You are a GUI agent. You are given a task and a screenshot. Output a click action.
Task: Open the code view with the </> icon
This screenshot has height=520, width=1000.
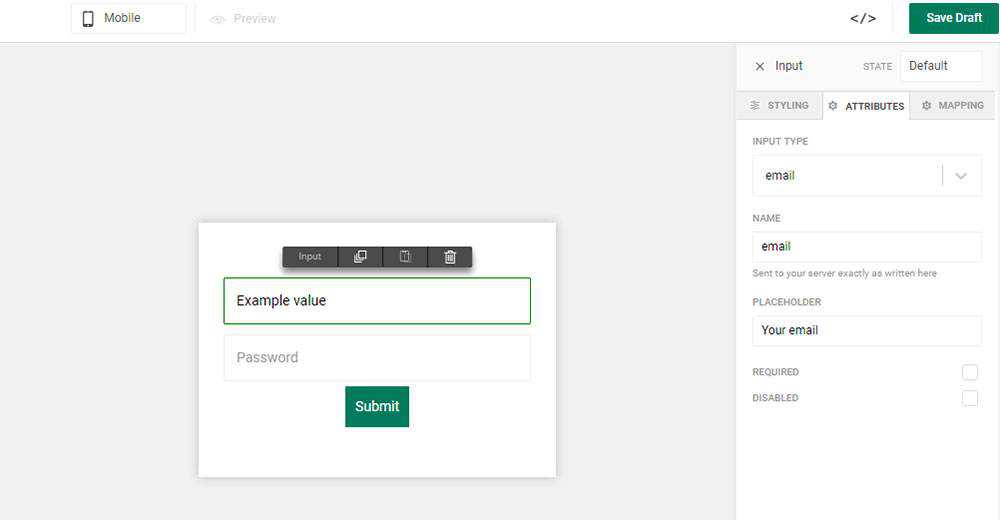[x=863, y=18]
